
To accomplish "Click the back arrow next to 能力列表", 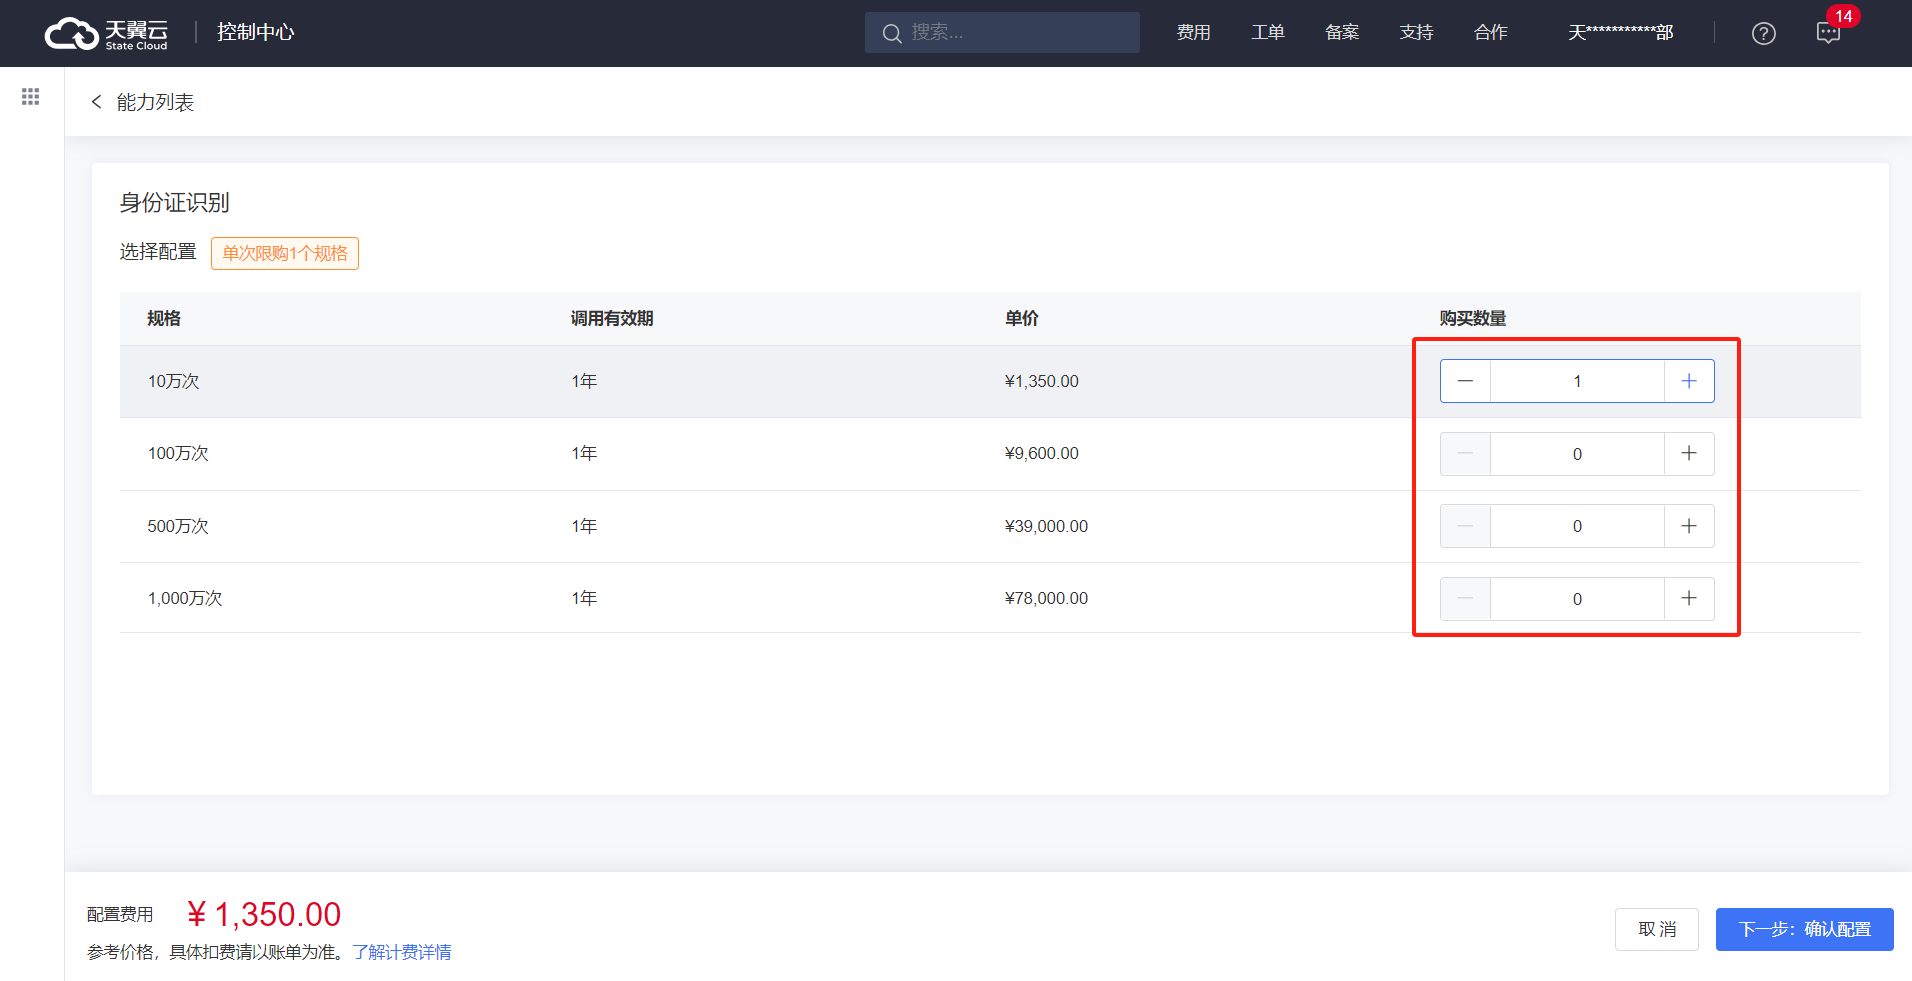I will click(96, 102).
